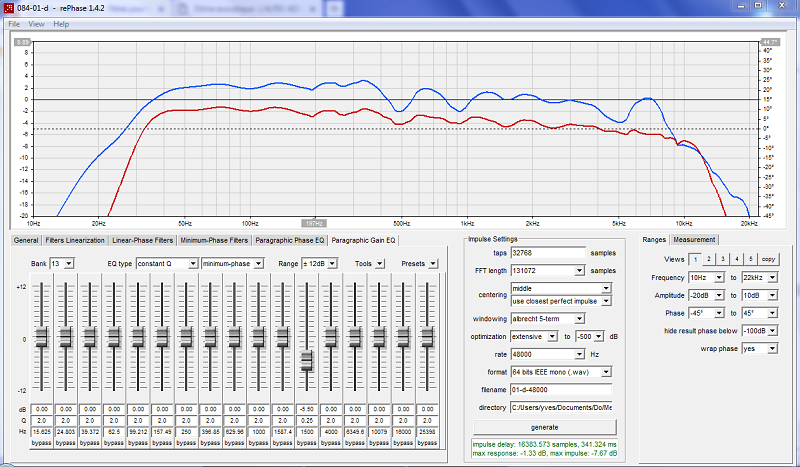The width and height of the screenshot is (800, 467).
Task: Open the rate 48000 Hz dropdown
Action: (x=580, y=354)
